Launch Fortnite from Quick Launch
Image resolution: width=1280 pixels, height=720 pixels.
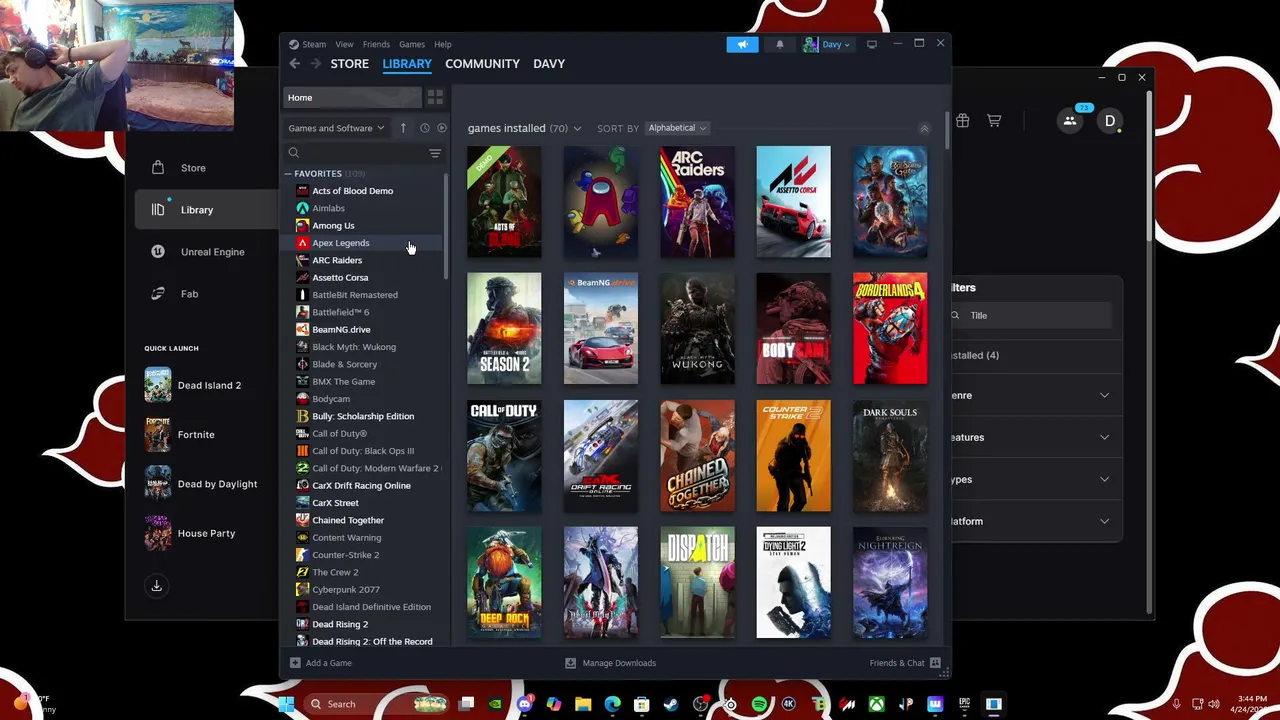195,435
